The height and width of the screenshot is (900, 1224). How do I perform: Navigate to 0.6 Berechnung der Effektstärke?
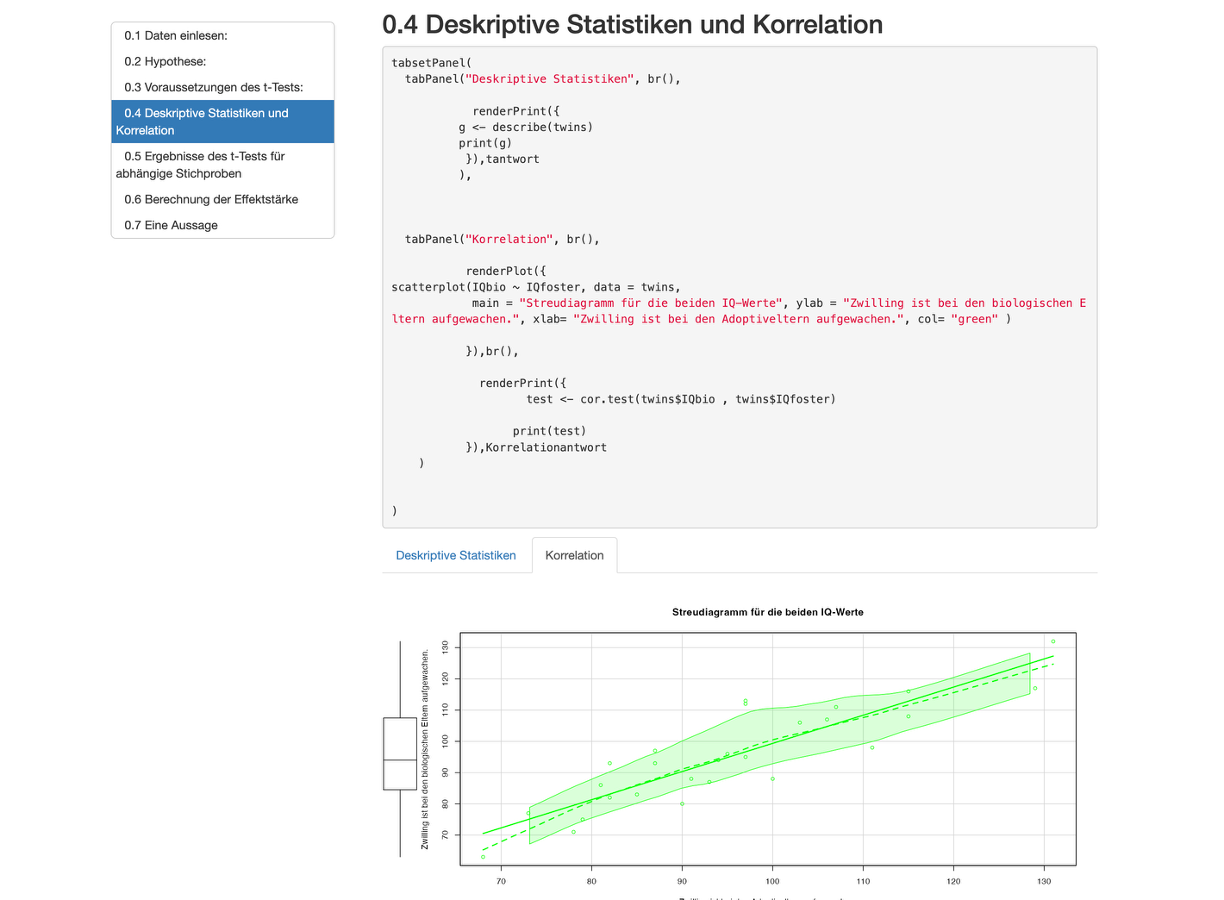coord(211,200)
